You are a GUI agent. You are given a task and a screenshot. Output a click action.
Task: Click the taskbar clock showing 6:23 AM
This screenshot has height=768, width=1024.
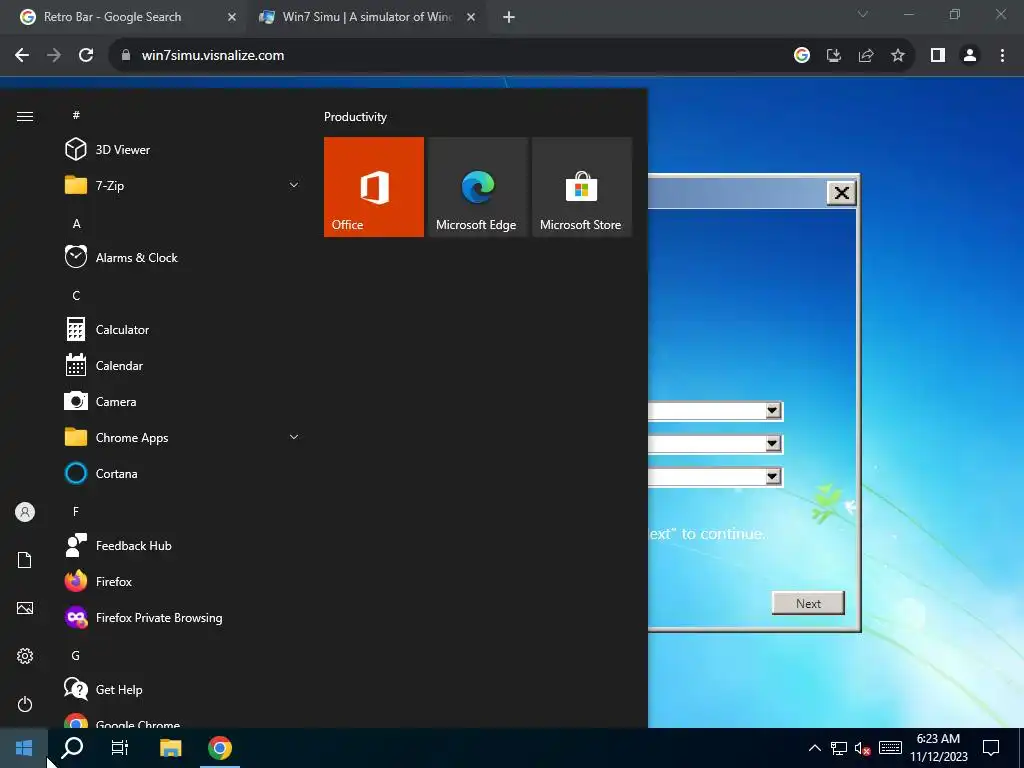(x=938, y=748)
